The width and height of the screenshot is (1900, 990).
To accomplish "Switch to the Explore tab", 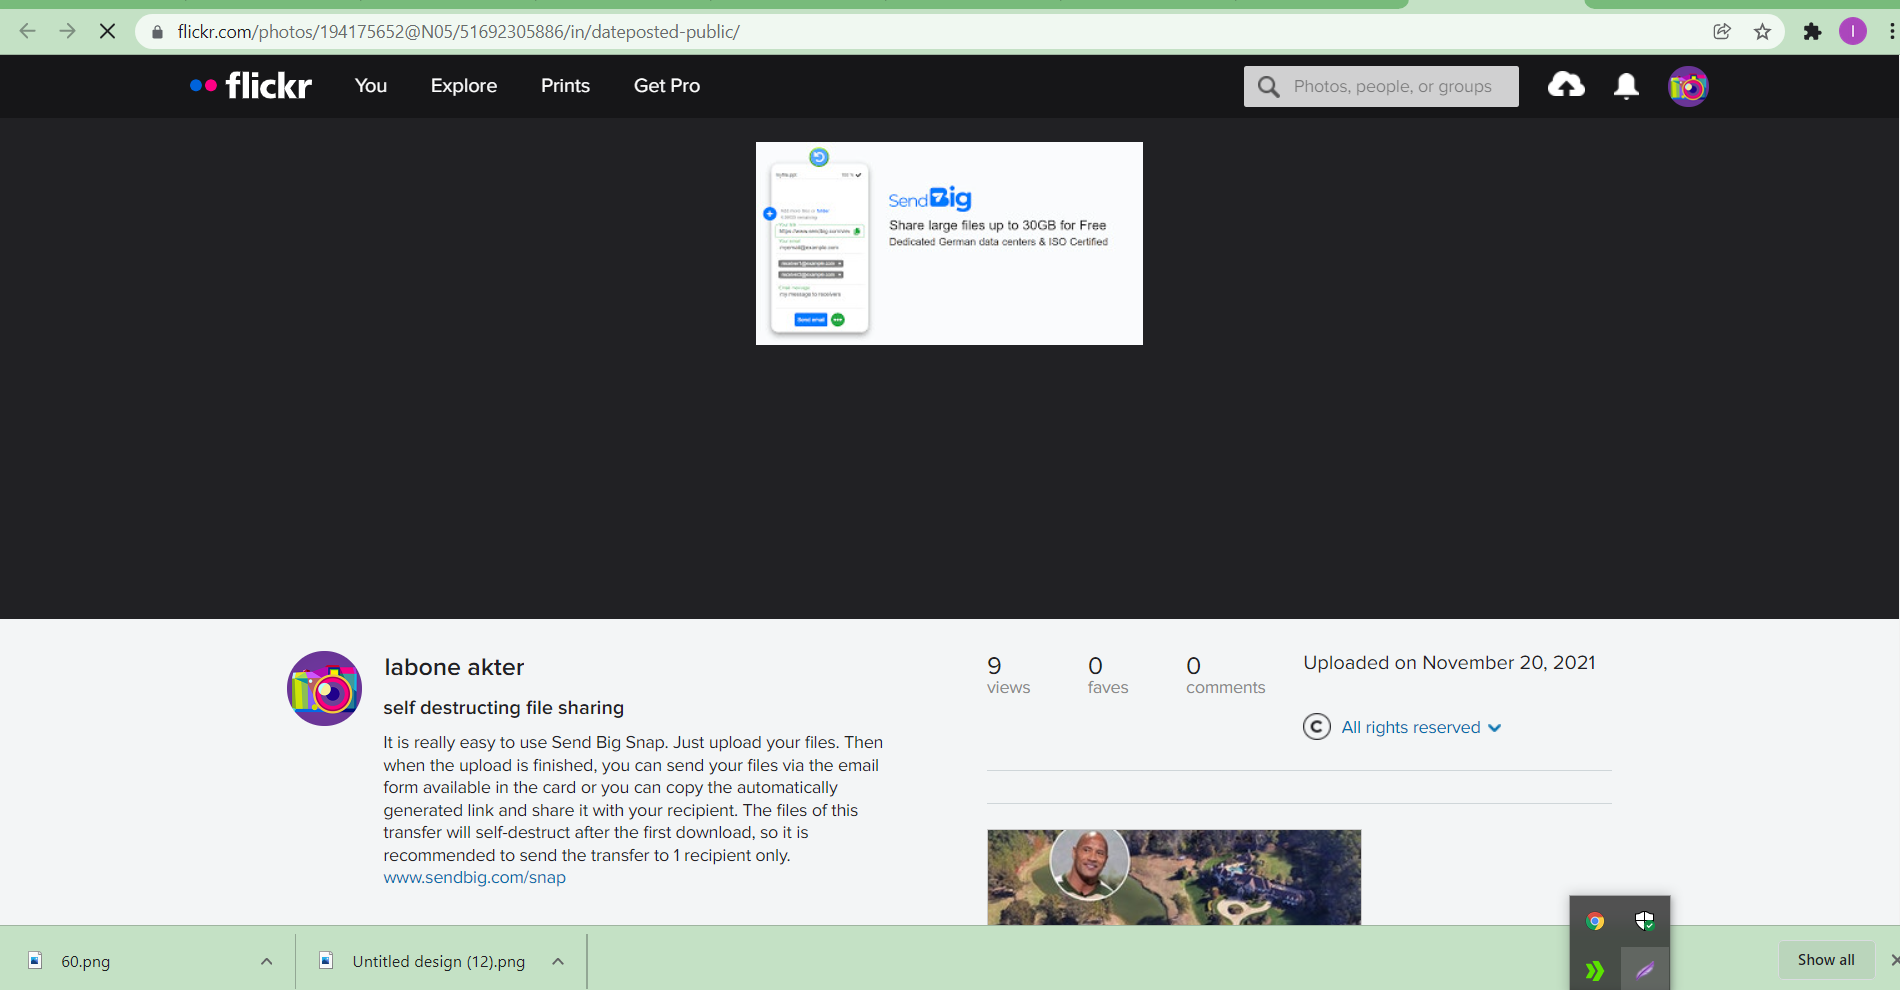I will [x=463, y=86].
